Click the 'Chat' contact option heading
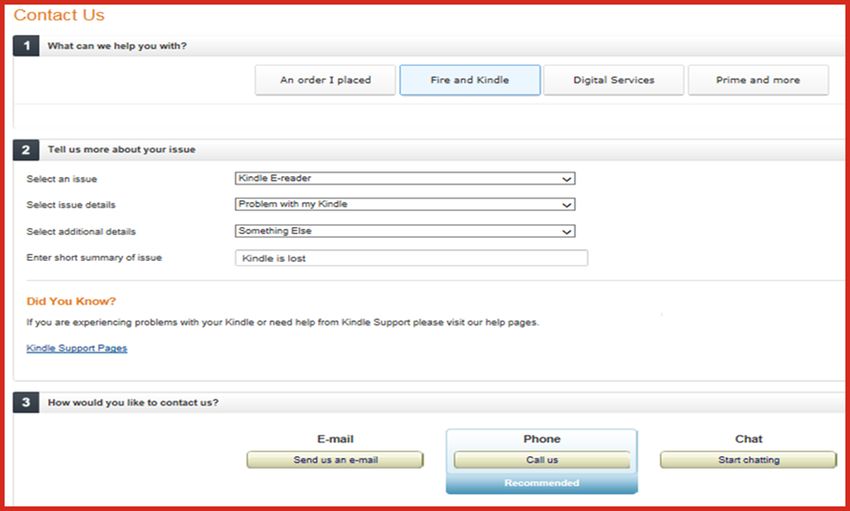Screen dimensions: 850x511 pos(749,439)
